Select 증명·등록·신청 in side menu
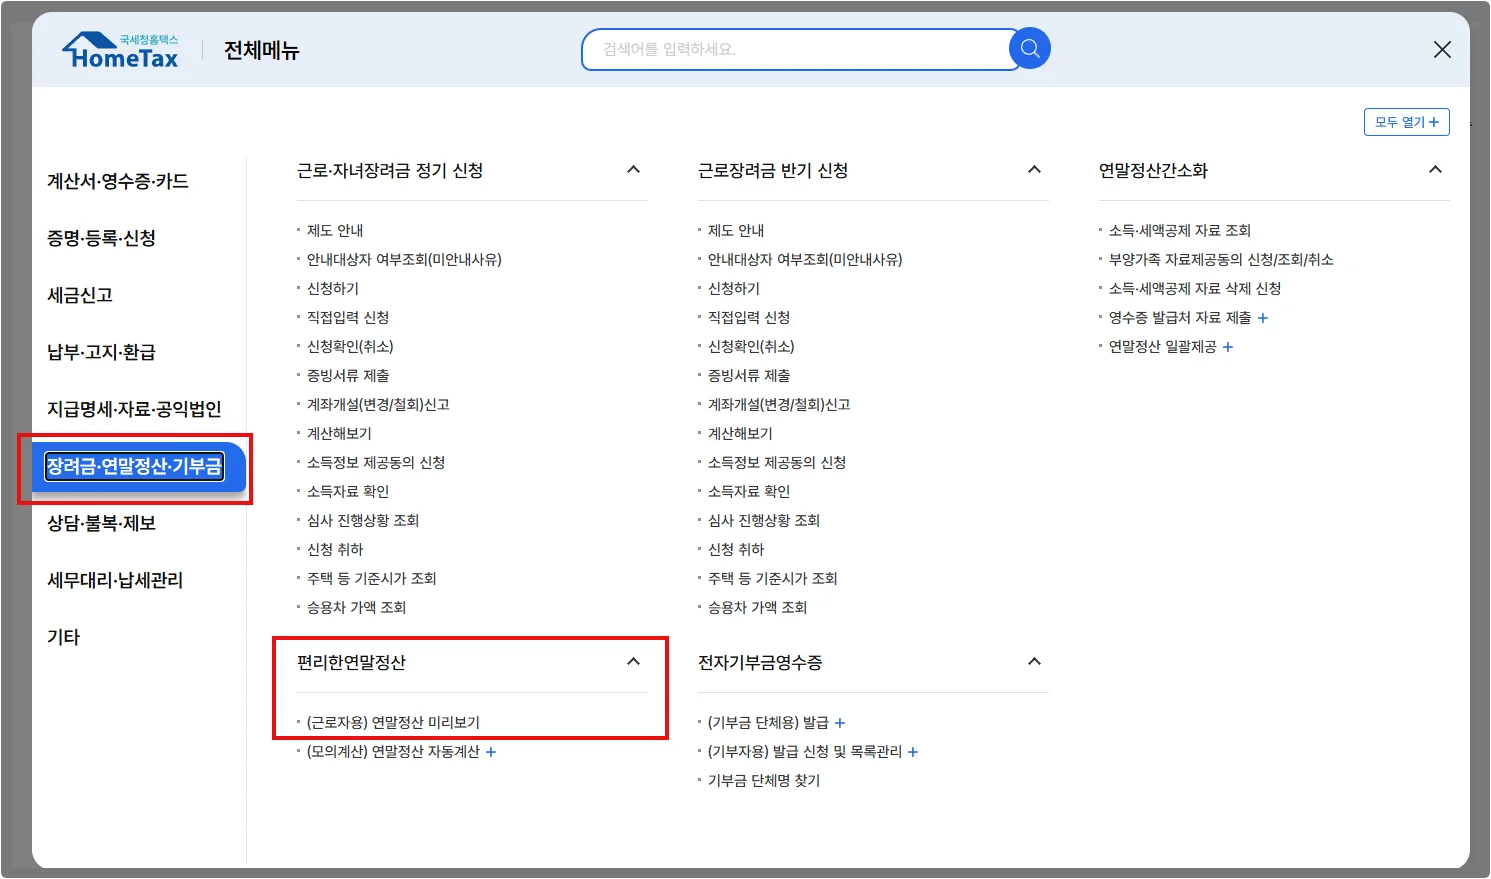 click(x=101, y=238)
